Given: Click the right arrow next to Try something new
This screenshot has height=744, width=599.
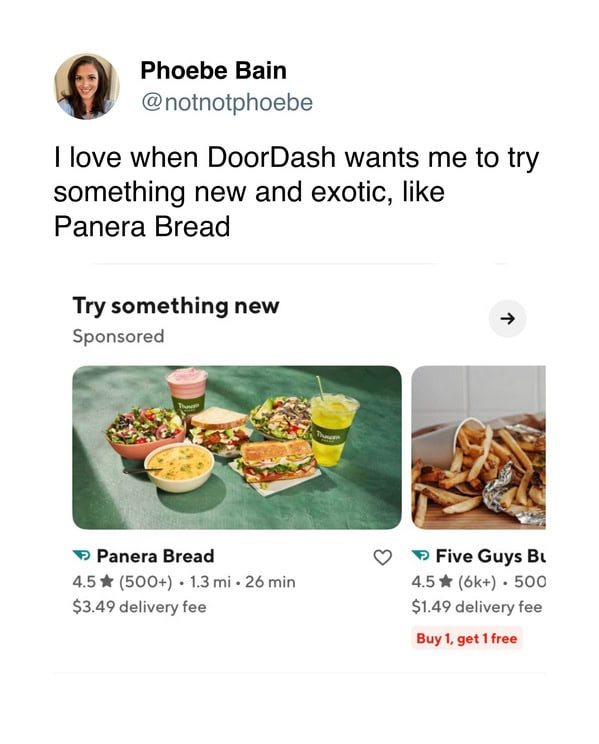Looking at the screenshot, I should (x=507, y=318).
